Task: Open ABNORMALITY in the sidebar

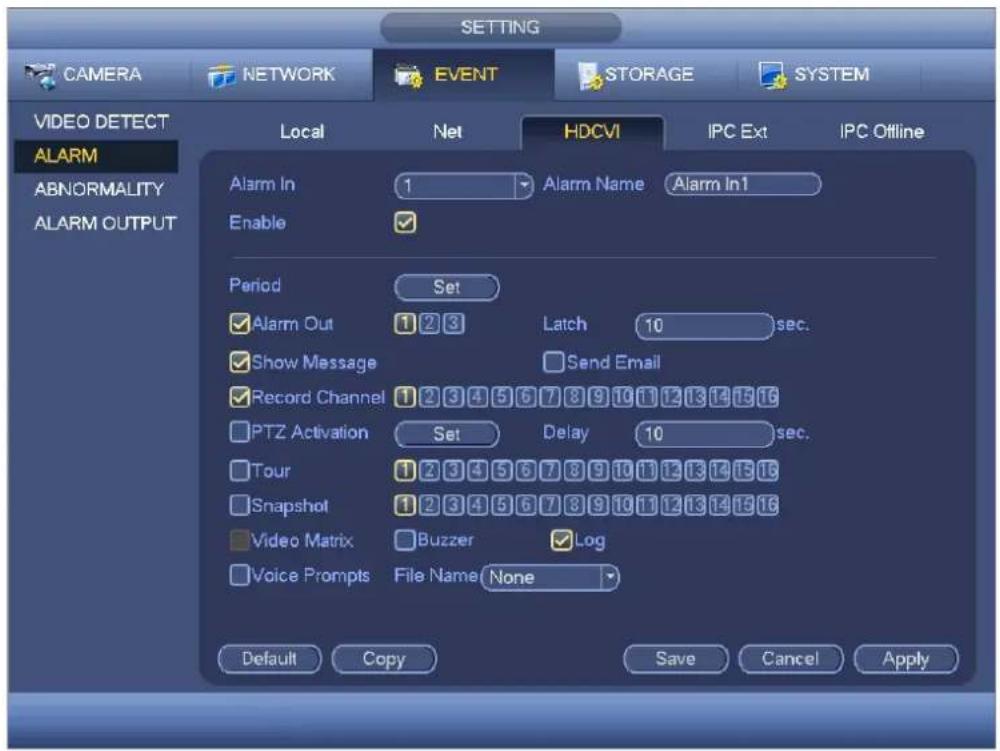Action: pos(99,189)
